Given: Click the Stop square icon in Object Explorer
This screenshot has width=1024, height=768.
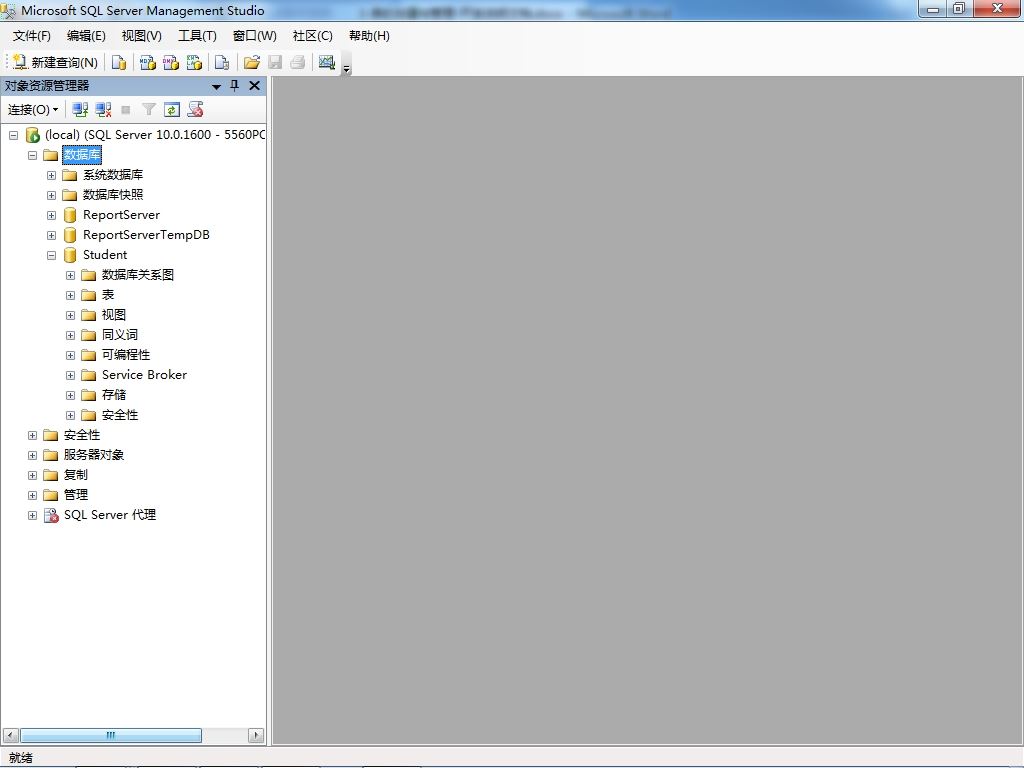Looking at the screenshot, I should pos(126,110).
